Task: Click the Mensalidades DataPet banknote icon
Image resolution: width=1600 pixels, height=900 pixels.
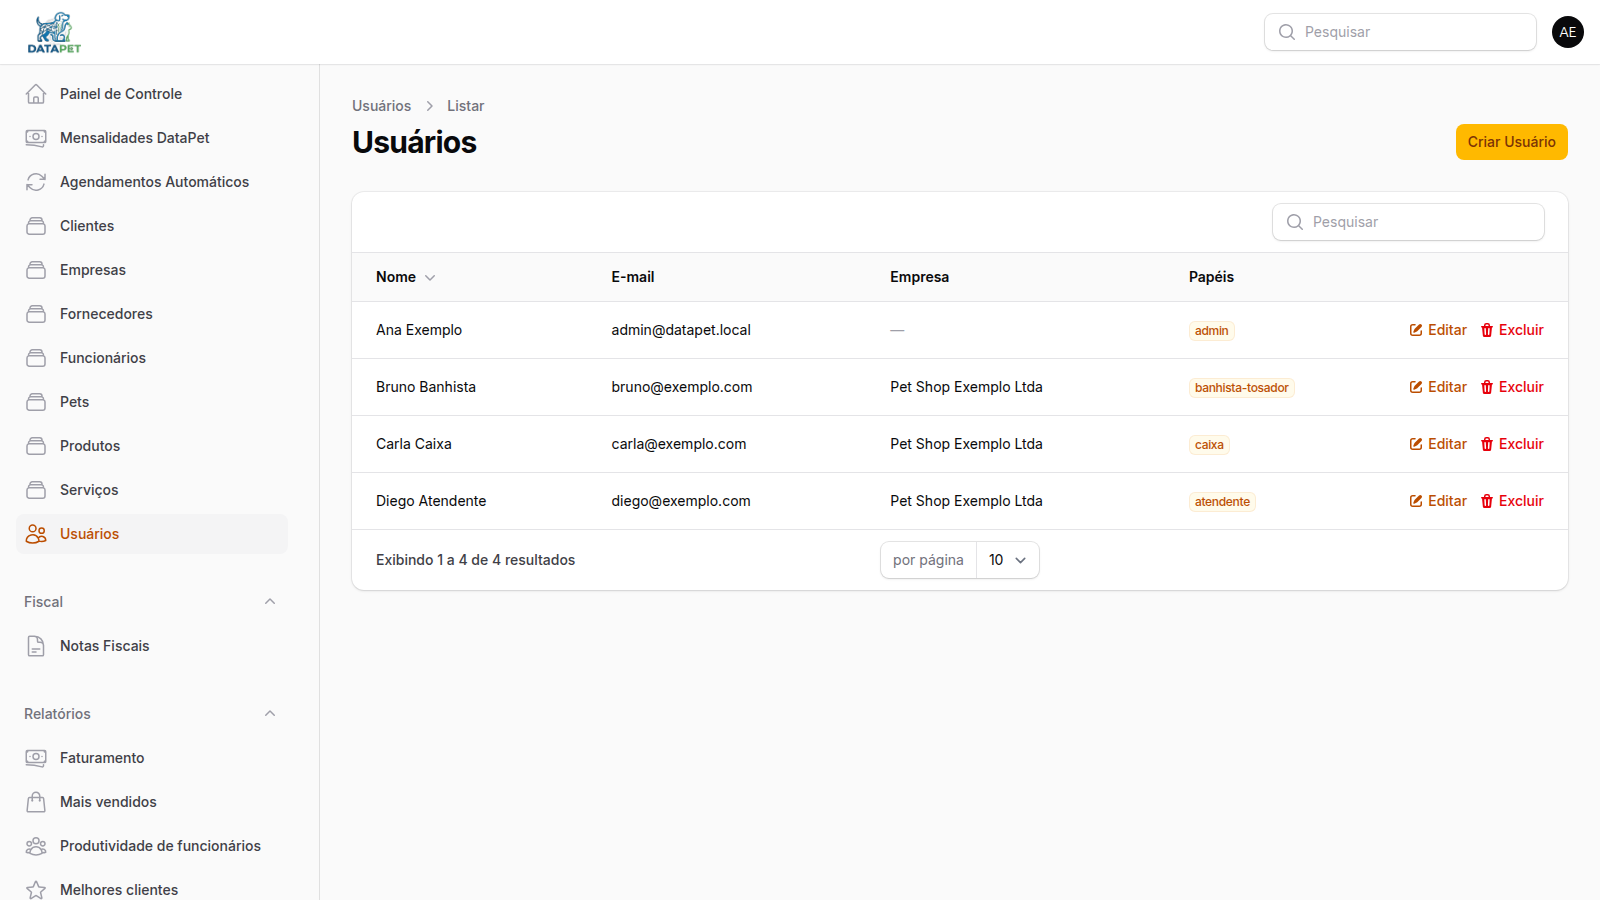Action: tap(36, 138)
